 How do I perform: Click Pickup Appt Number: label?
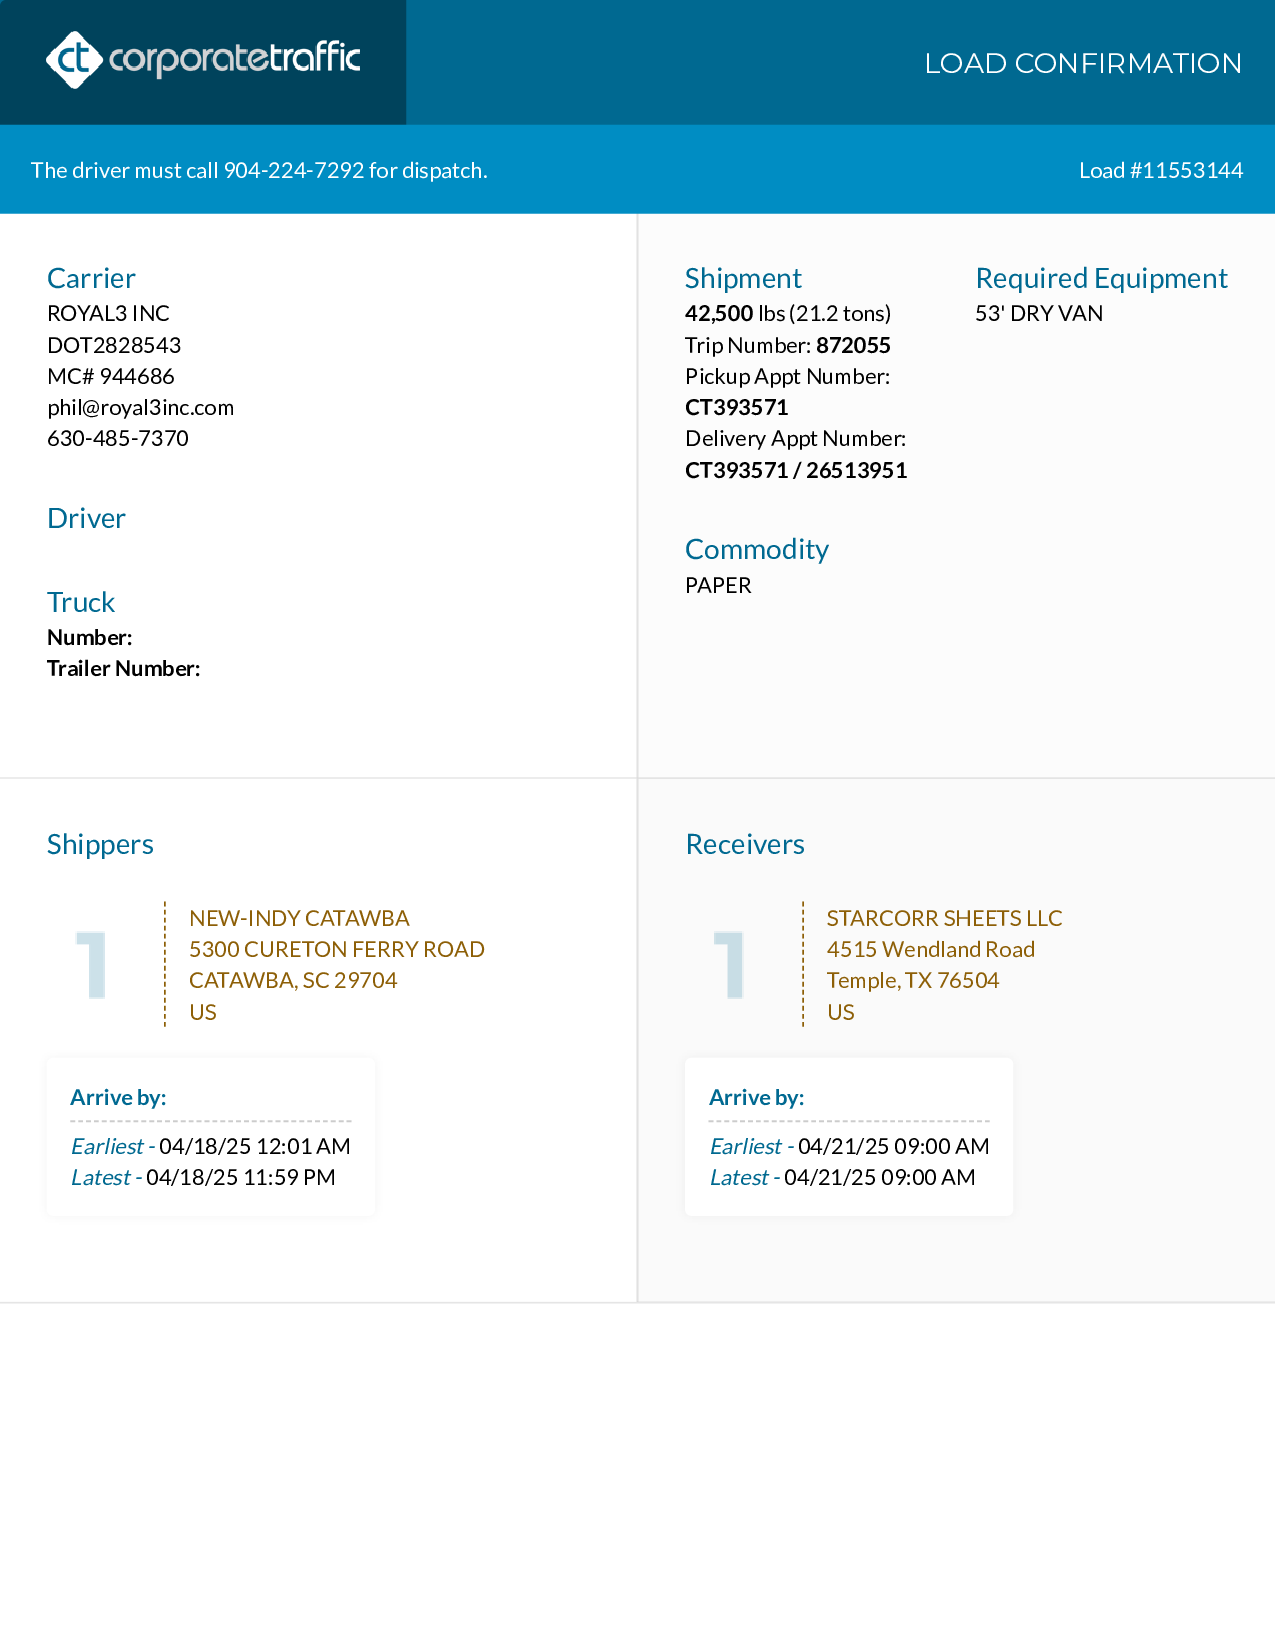[x=788, y=376]
